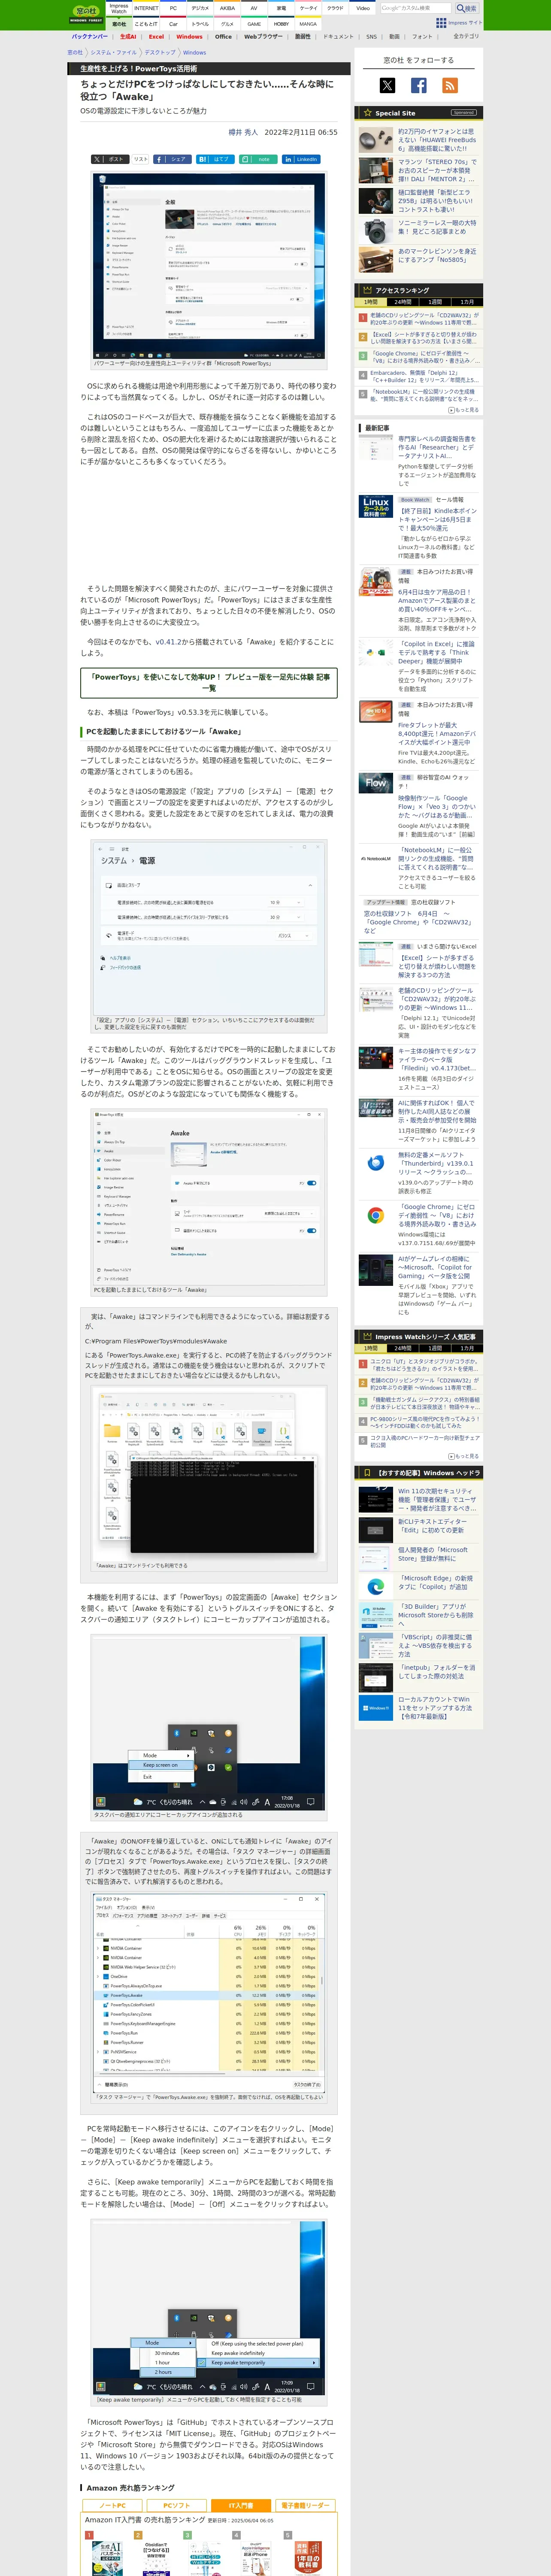Follow the デスクトップ breadcrumb
The width and height of the screenshot is (551, 2576).
(160, 53)
